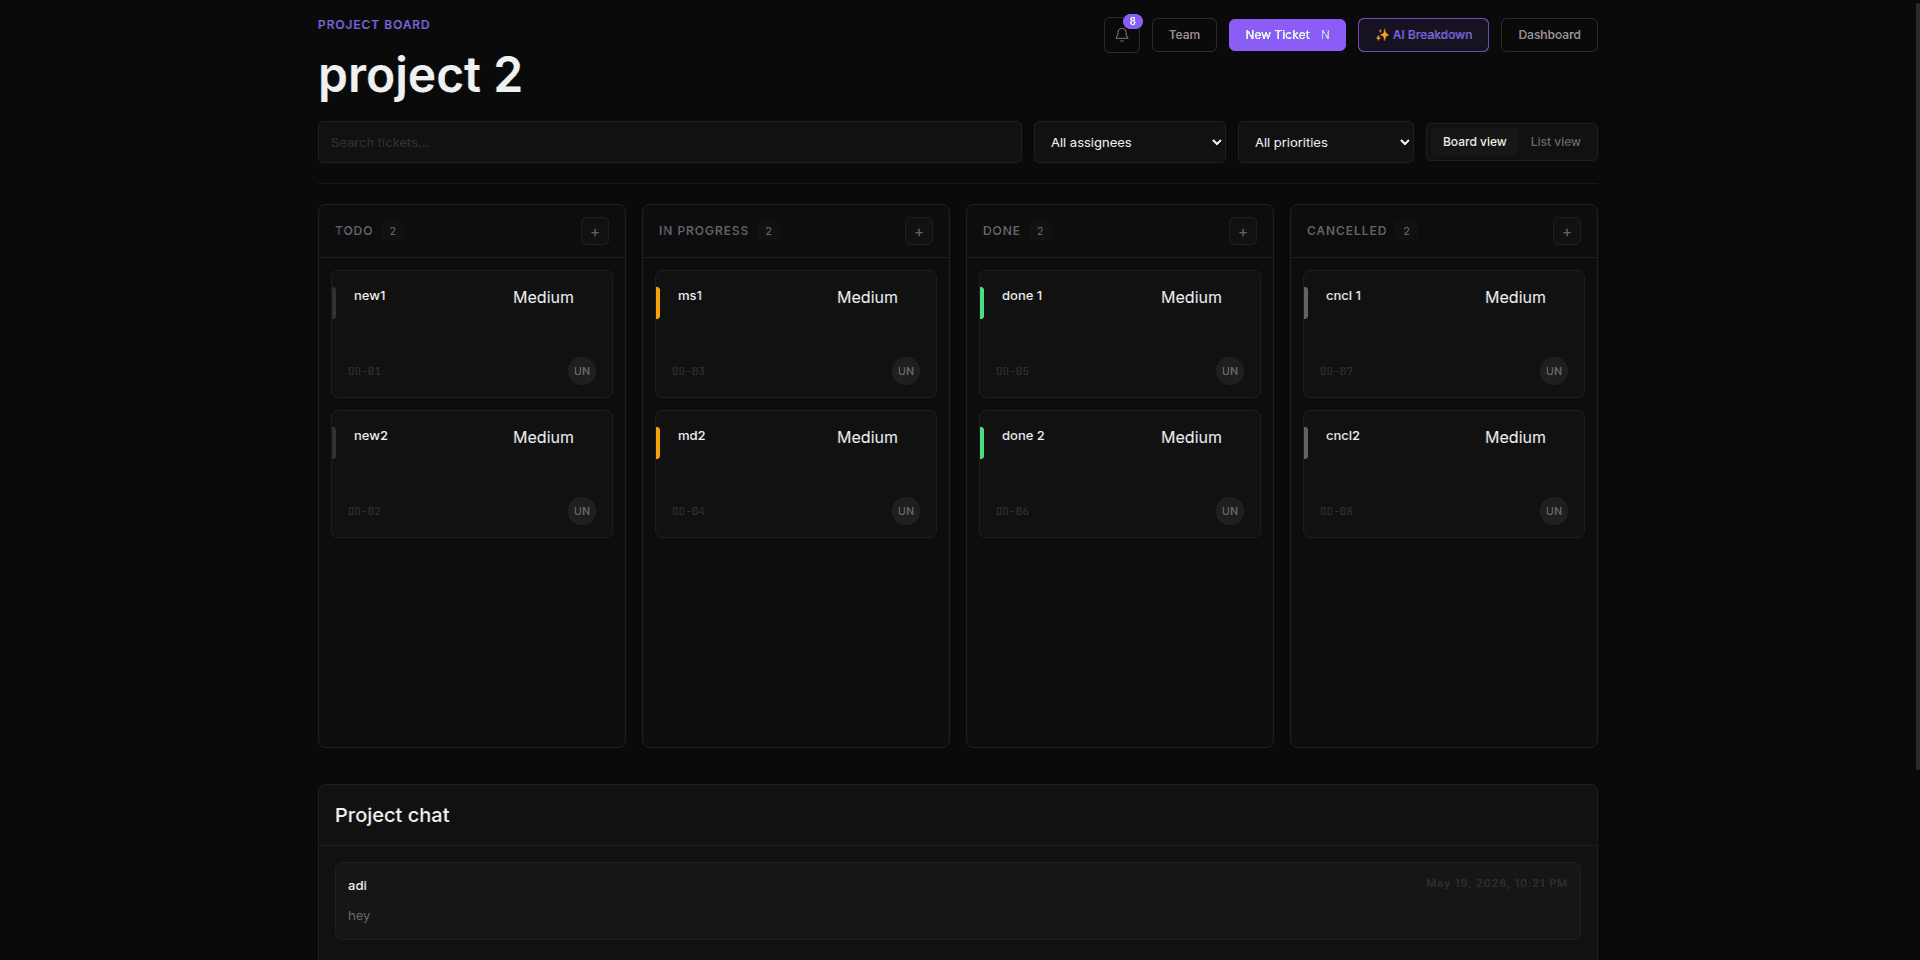The height and width of the screenshot is (960, 1920).
Task: Open the All assignees filter dropdown
Action: (1130, 142)
